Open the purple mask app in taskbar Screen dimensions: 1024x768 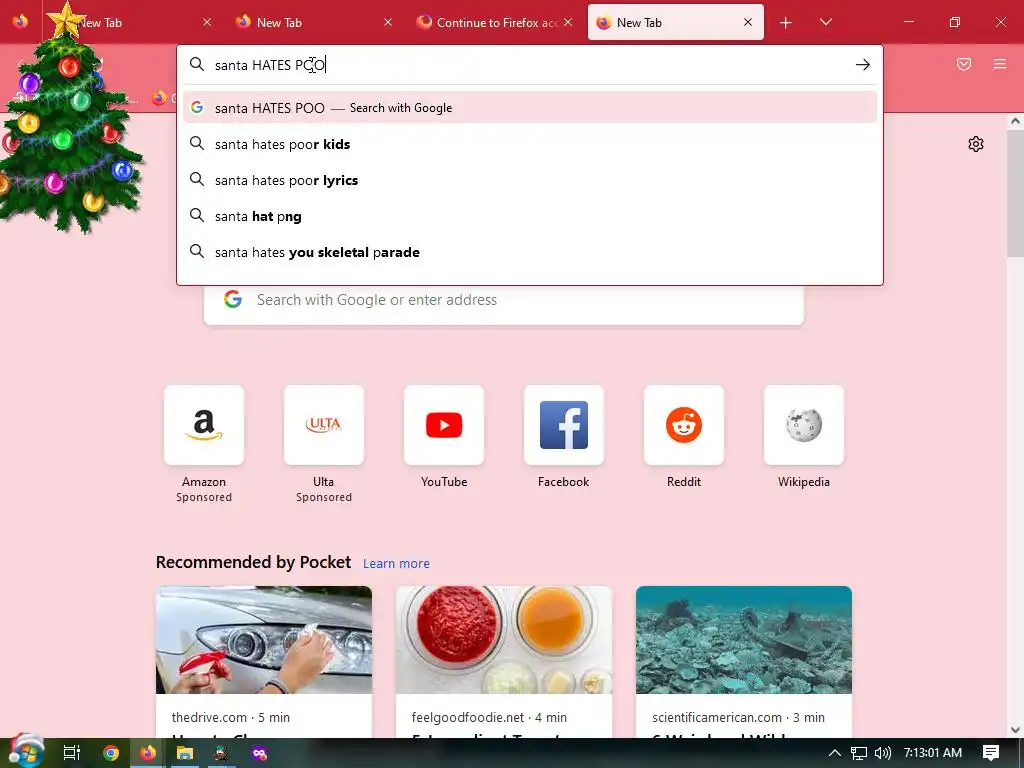click(x=259, y=753)
